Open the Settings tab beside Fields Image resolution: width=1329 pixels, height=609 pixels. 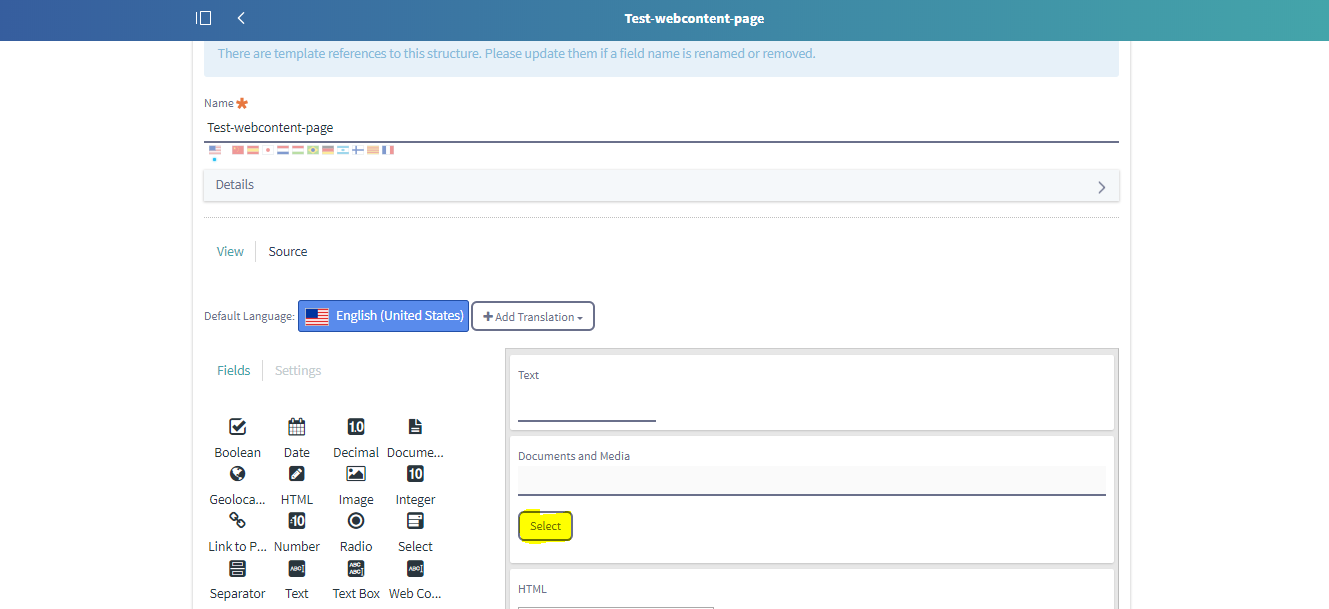[x=298, y=371]
